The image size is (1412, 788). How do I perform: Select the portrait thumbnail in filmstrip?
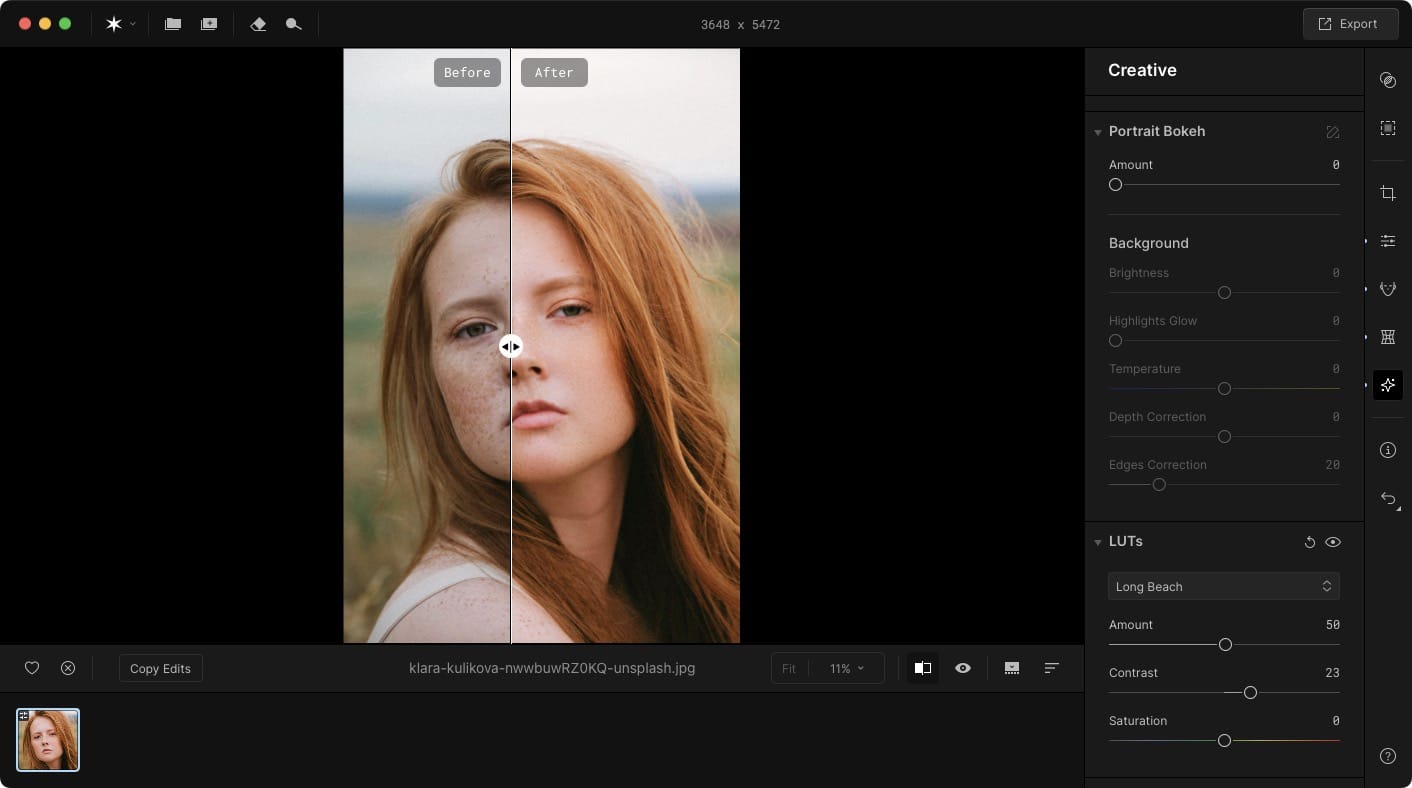coord(48,740)
